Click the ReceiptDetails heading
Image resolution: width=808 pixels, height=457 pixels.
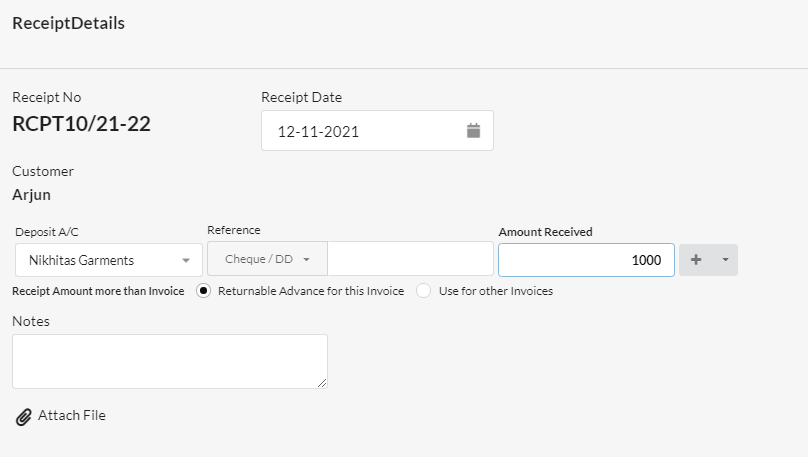[69, 23]
